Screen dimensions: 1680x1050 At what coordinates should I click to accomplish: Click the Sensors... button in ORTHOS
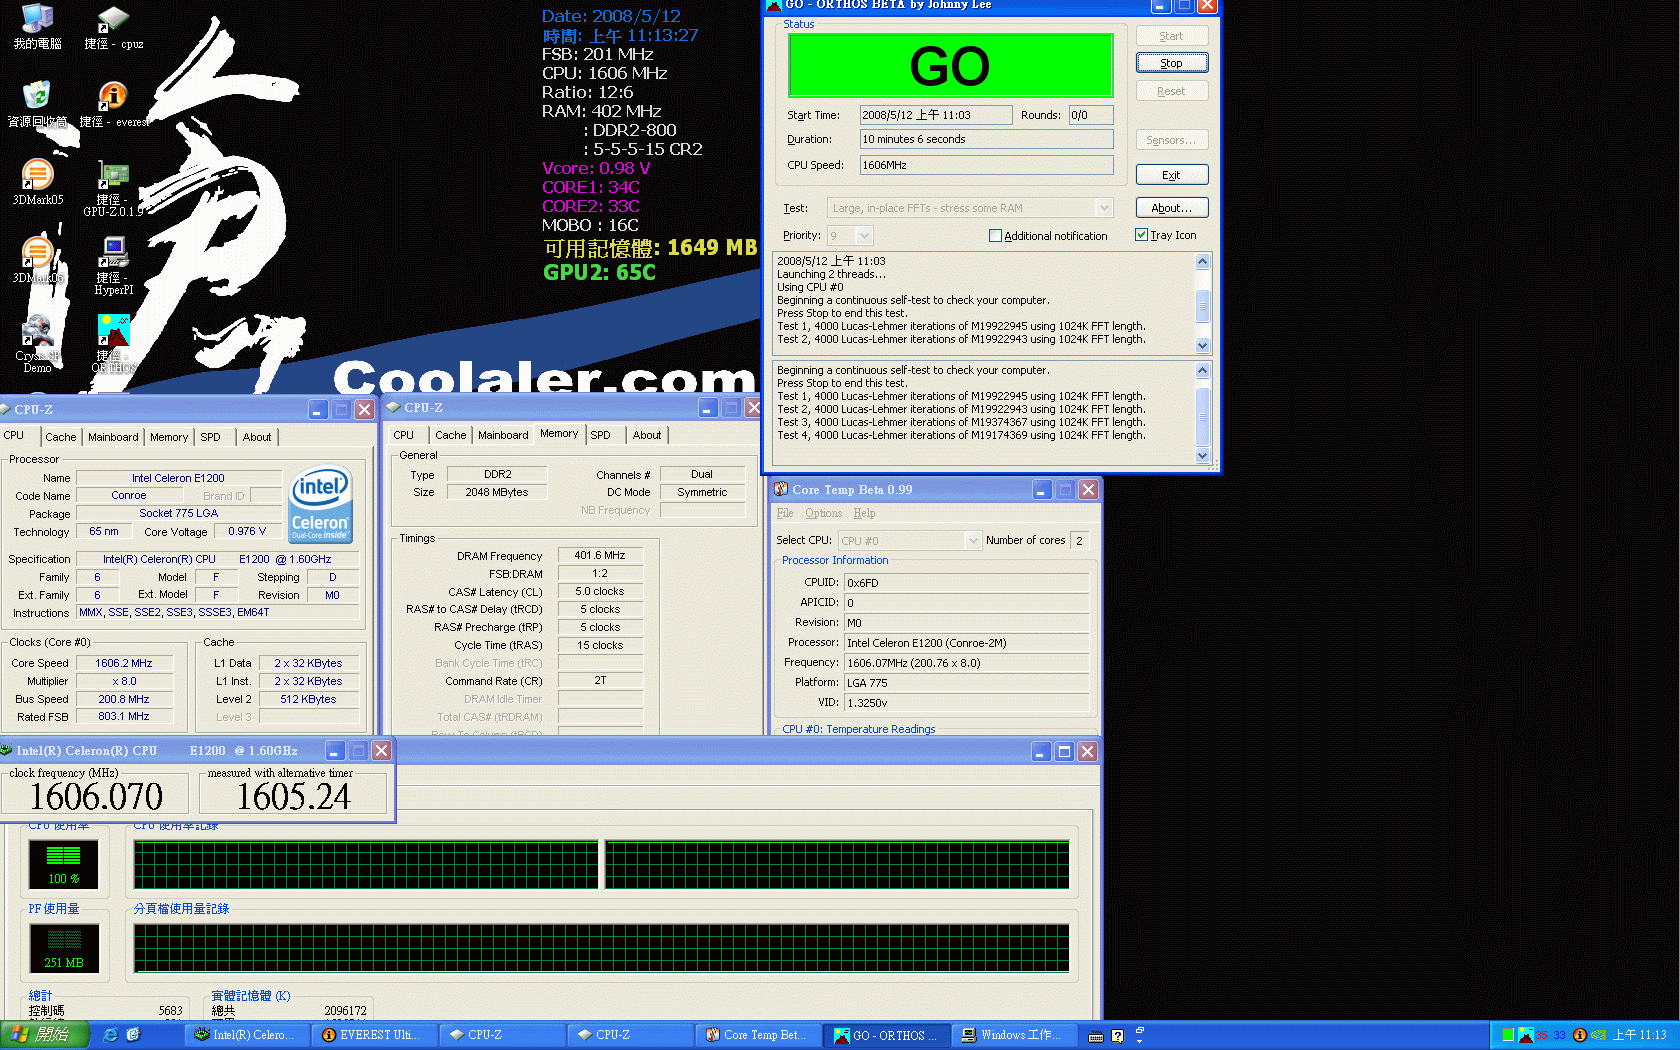(x=1172, y=140)
